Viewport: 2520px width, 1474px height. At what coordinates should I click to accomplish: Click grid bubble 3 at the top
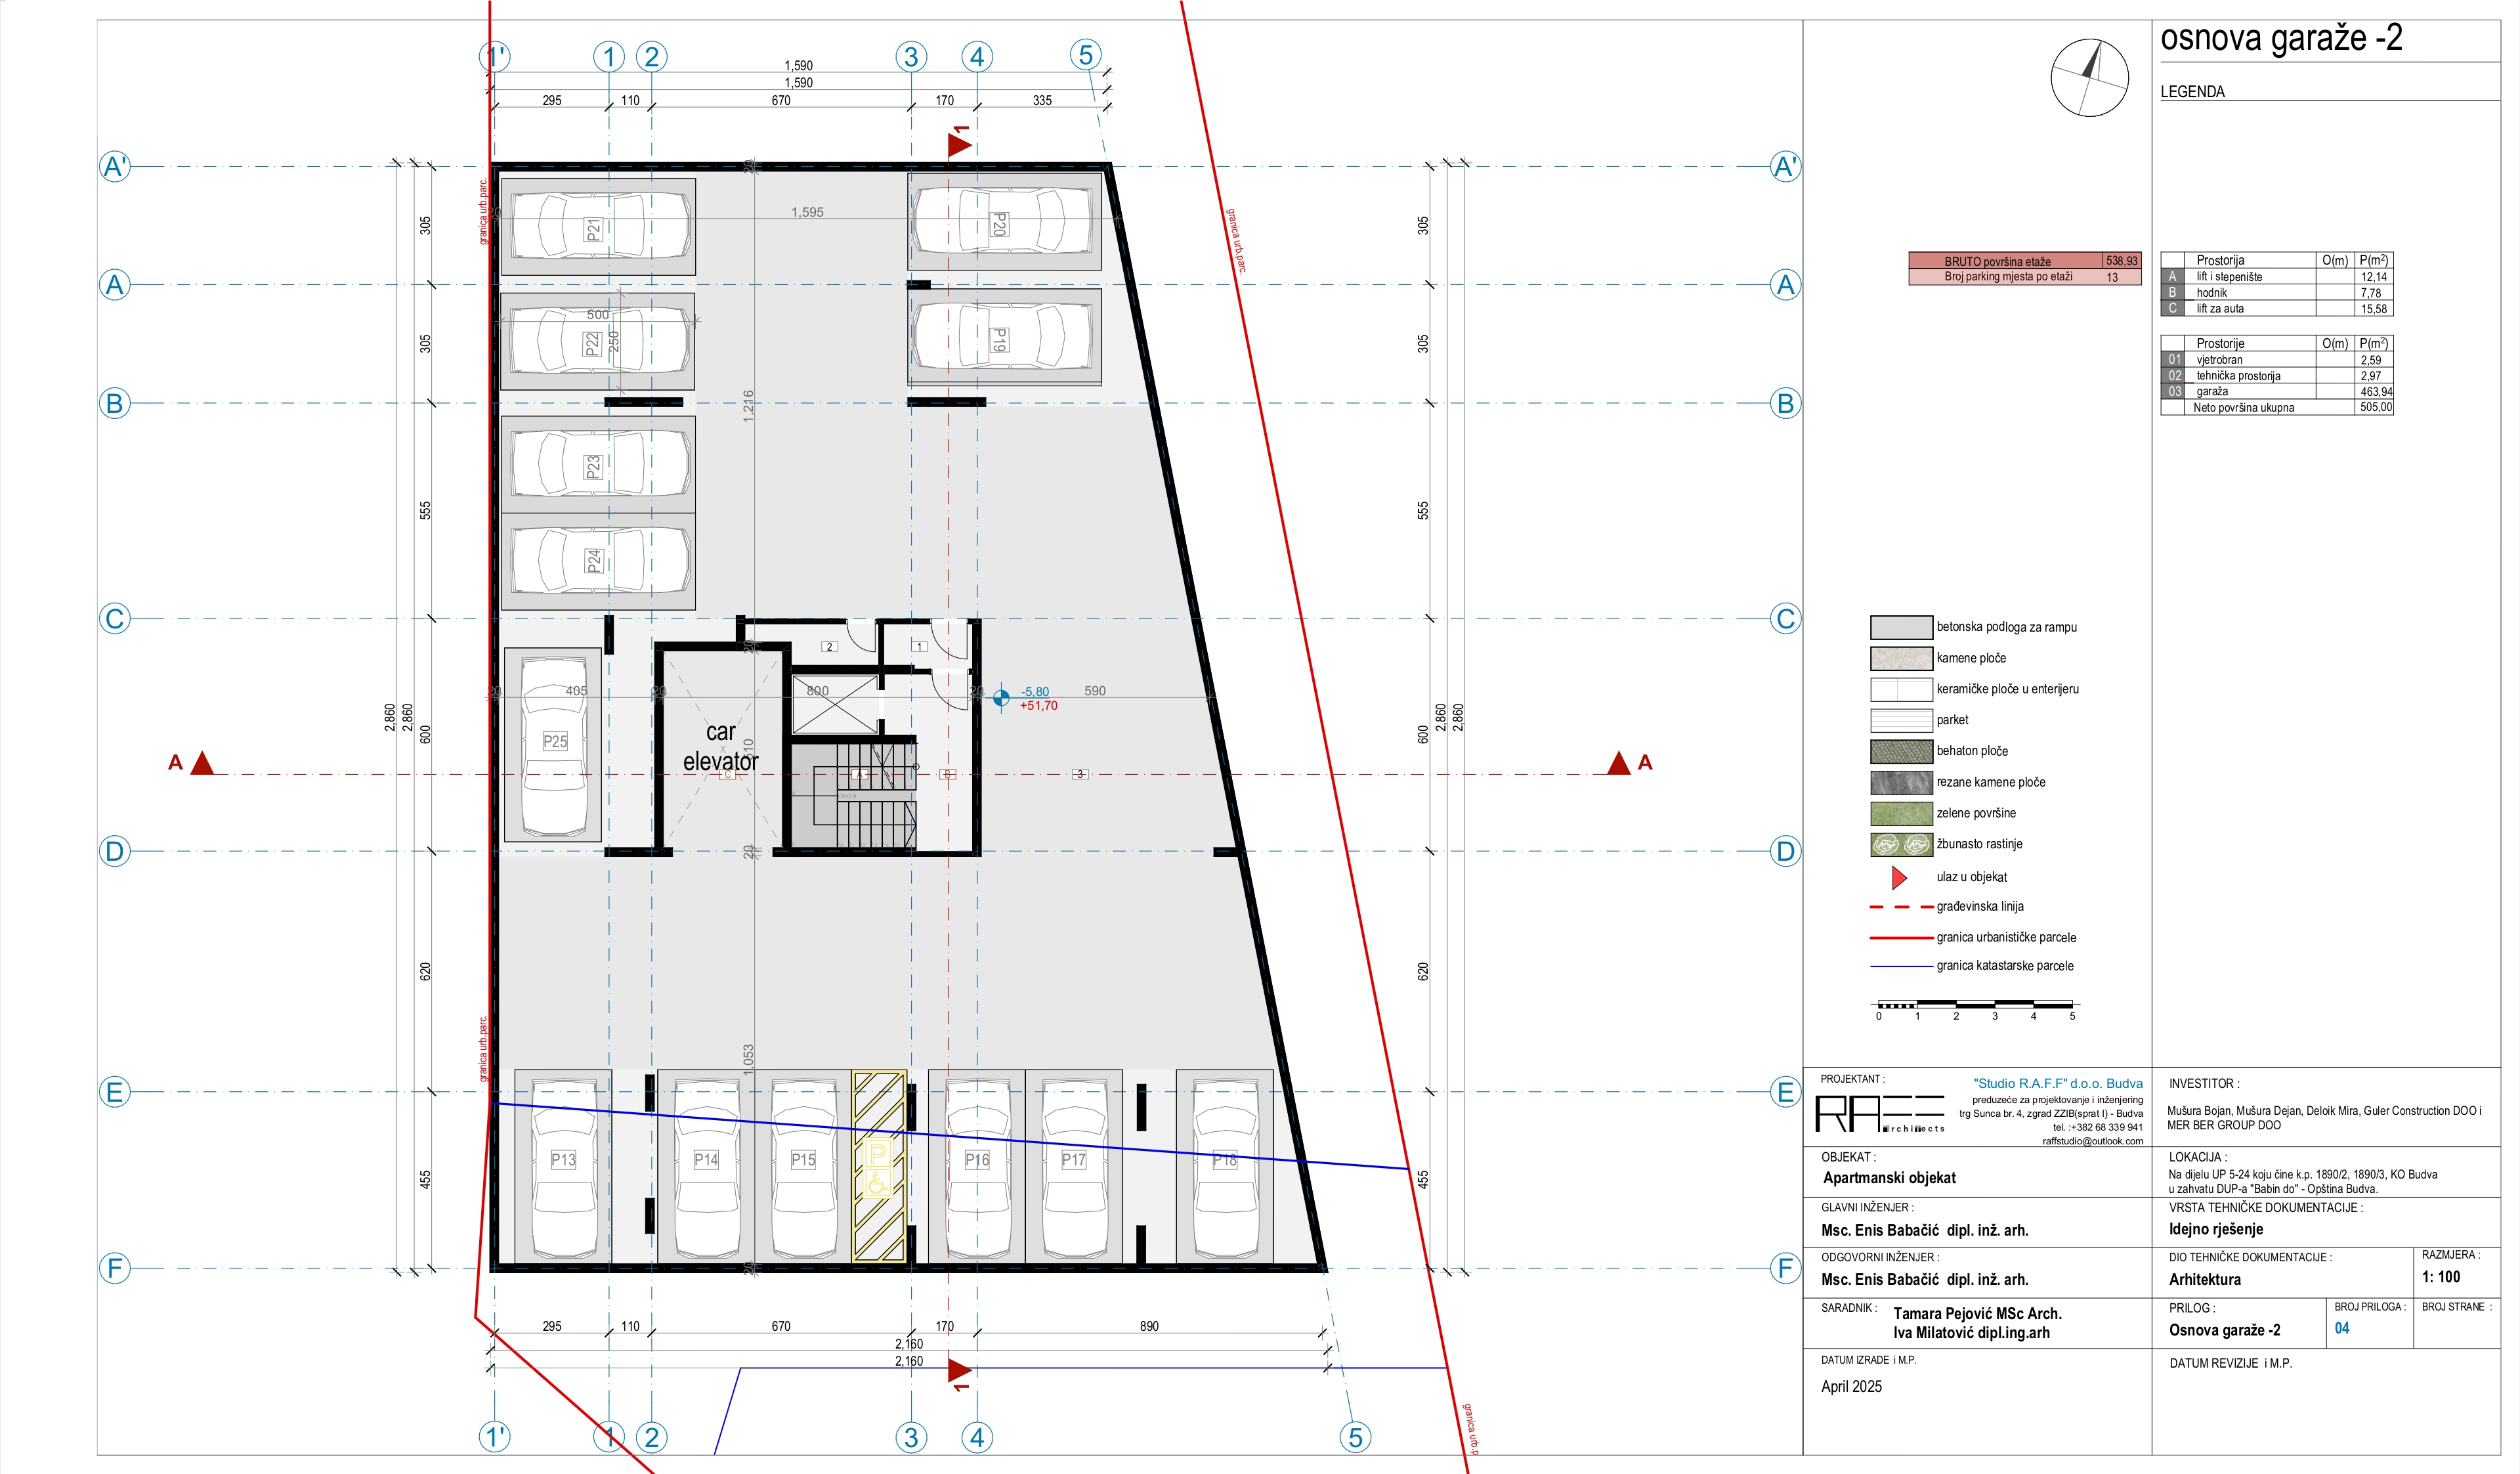tap(911, 57)
